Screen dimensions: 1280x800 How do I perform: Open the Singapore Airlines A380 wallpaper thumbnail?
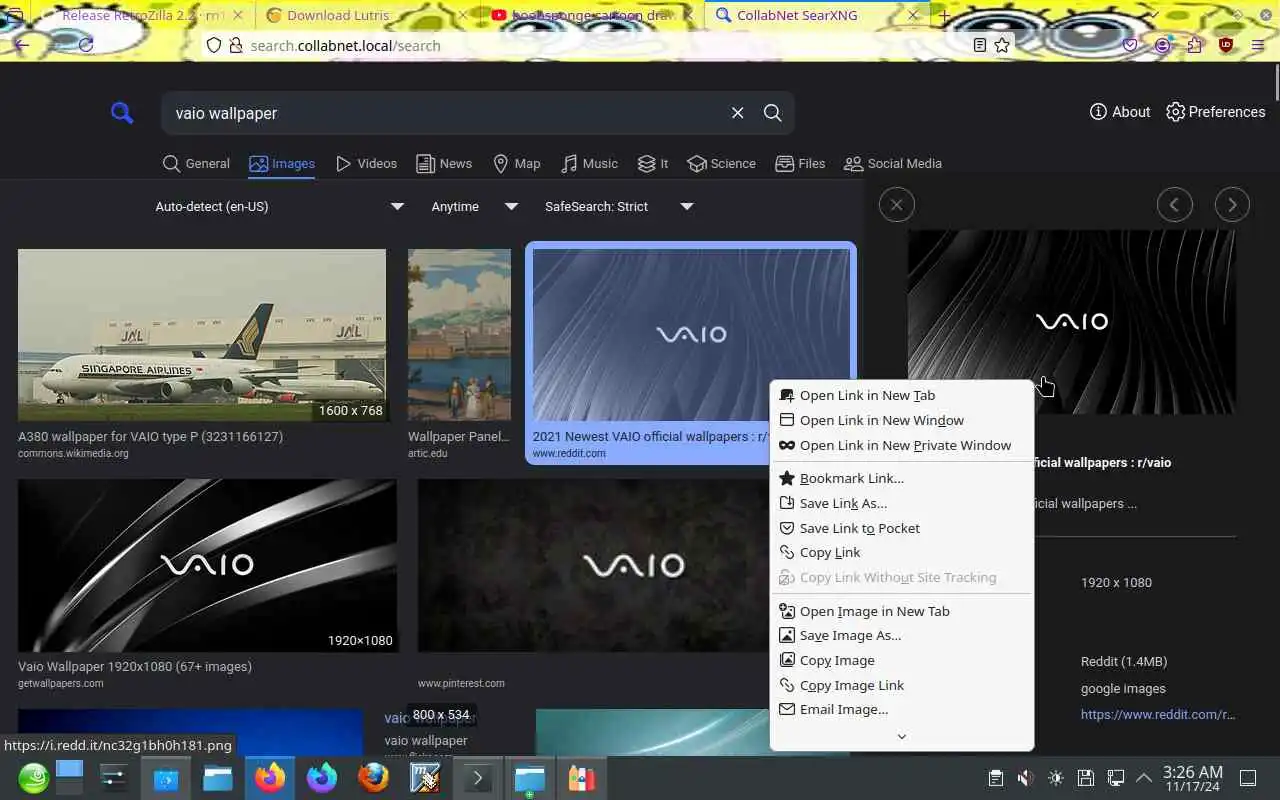point(202,335)
